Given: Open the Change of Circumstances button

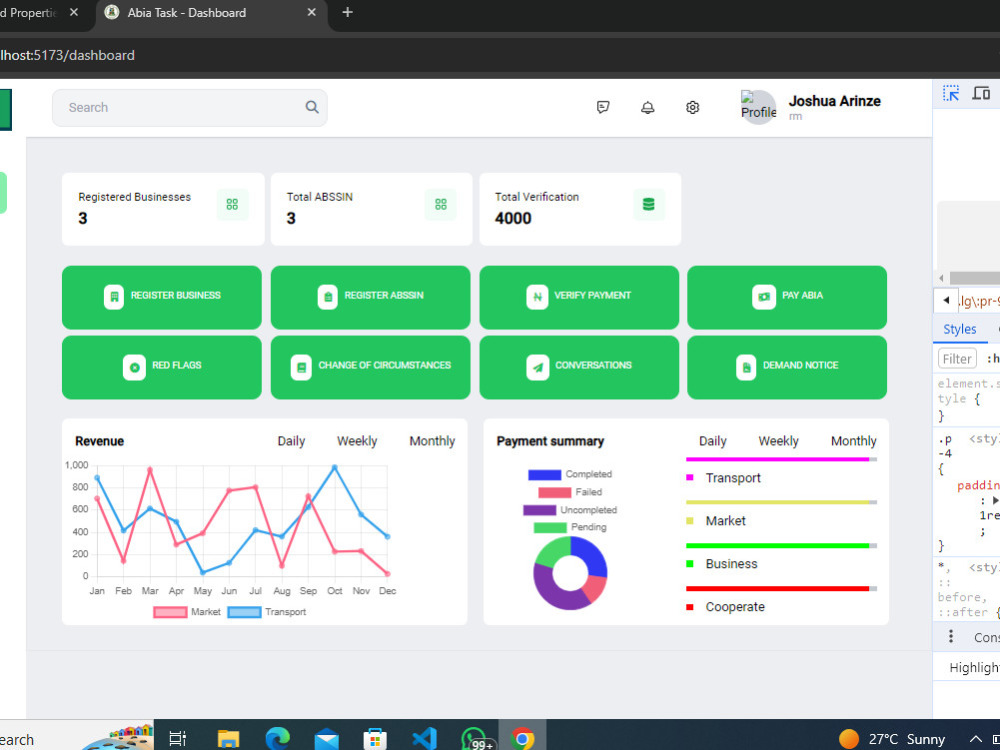Looking at the screenshot, I should tap(371, 367).
